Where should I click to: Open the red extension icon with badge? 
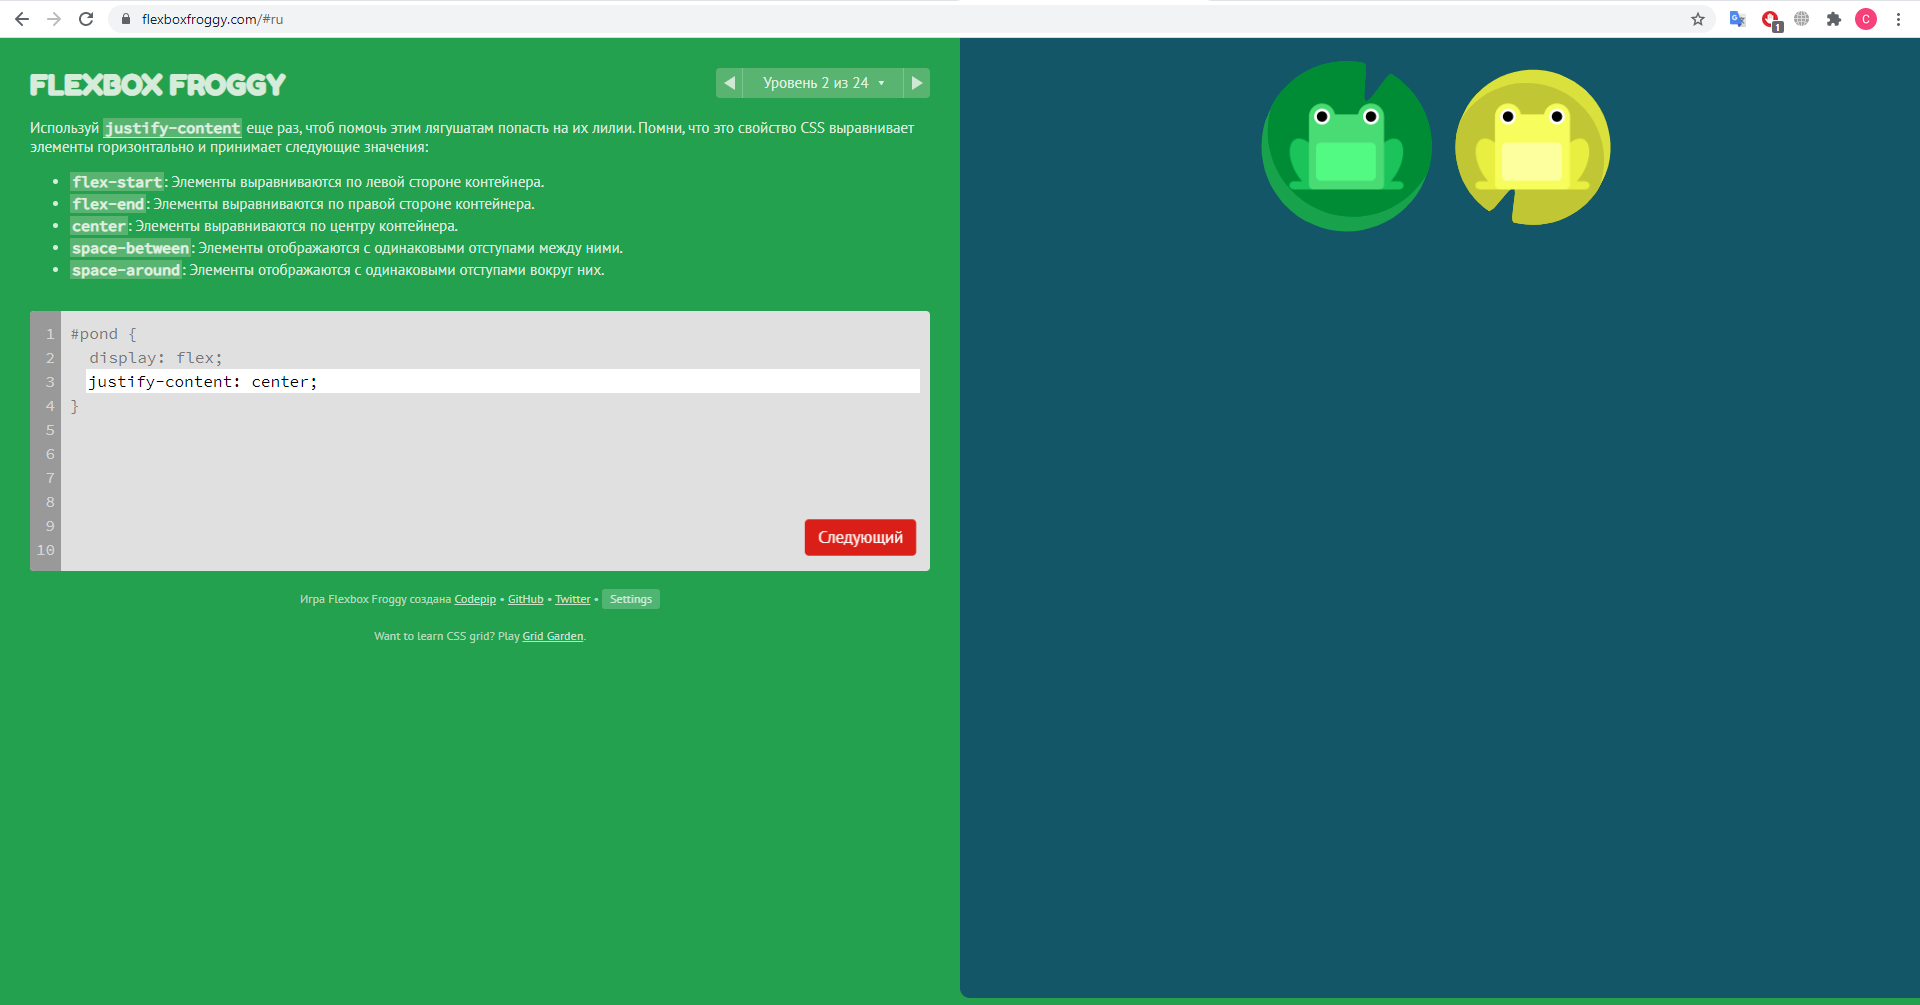click(x=1770, y=20)
